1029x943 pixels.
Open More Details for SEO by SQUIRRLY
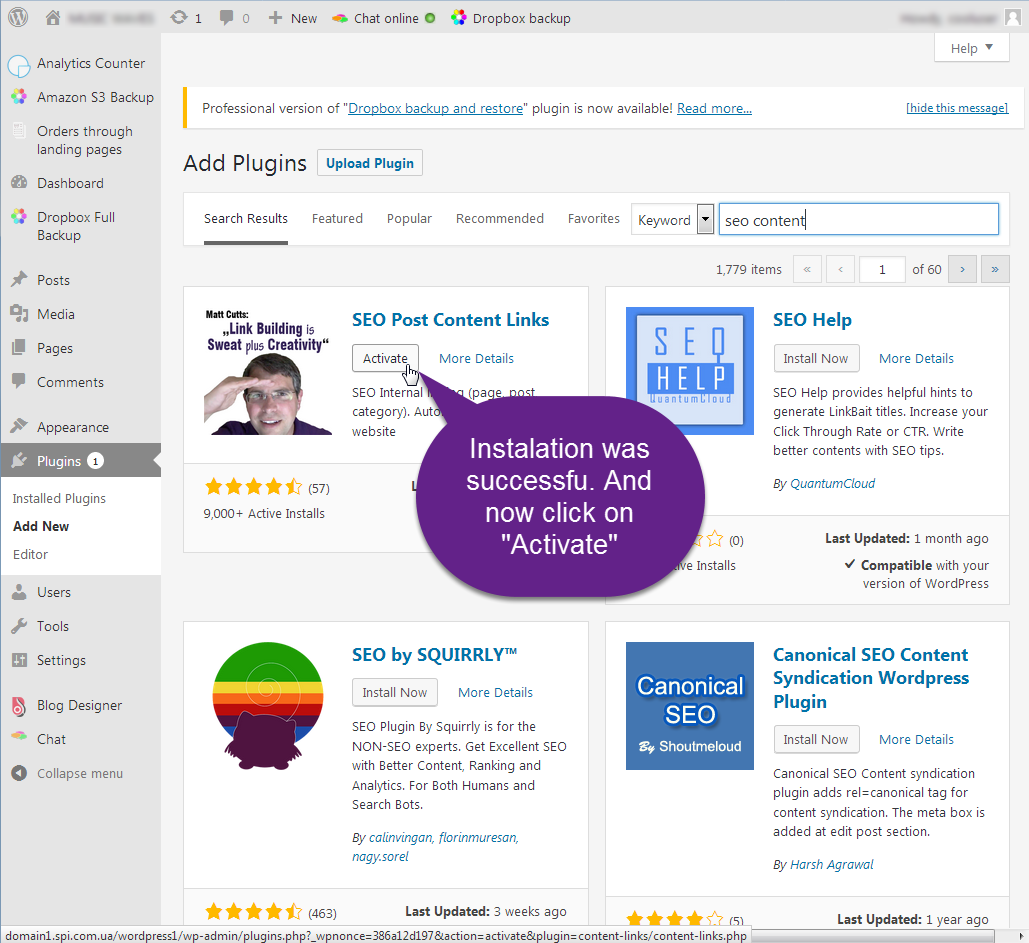point(495,692)
